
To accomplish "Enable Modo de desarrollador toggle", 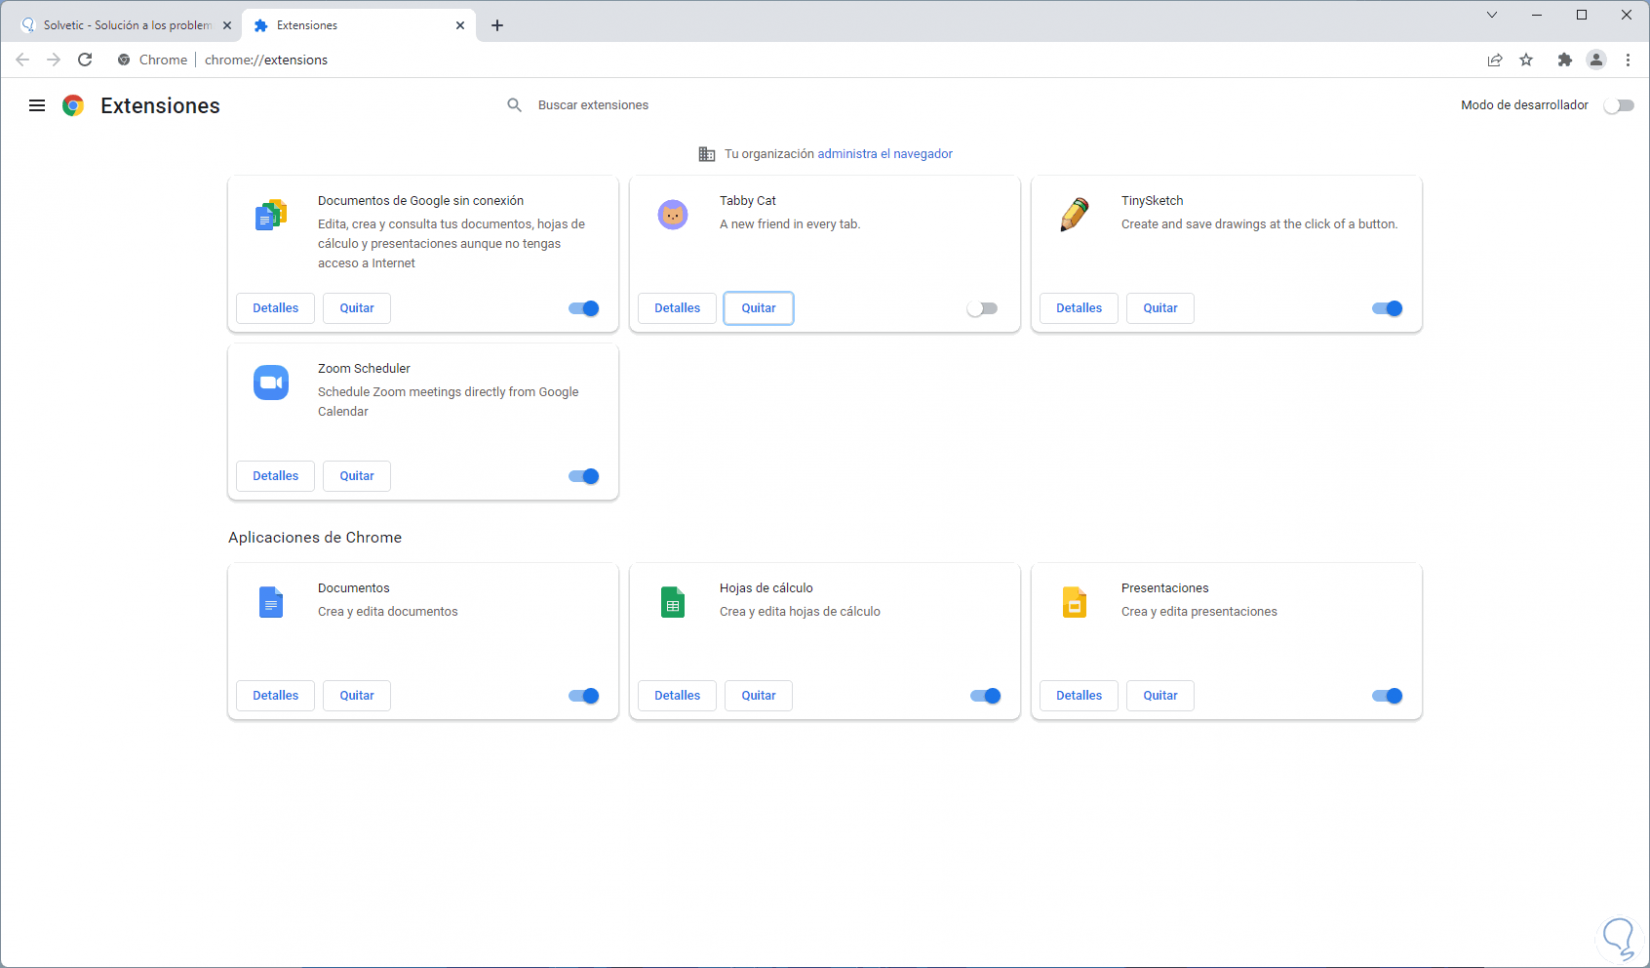I will 1619,105.
